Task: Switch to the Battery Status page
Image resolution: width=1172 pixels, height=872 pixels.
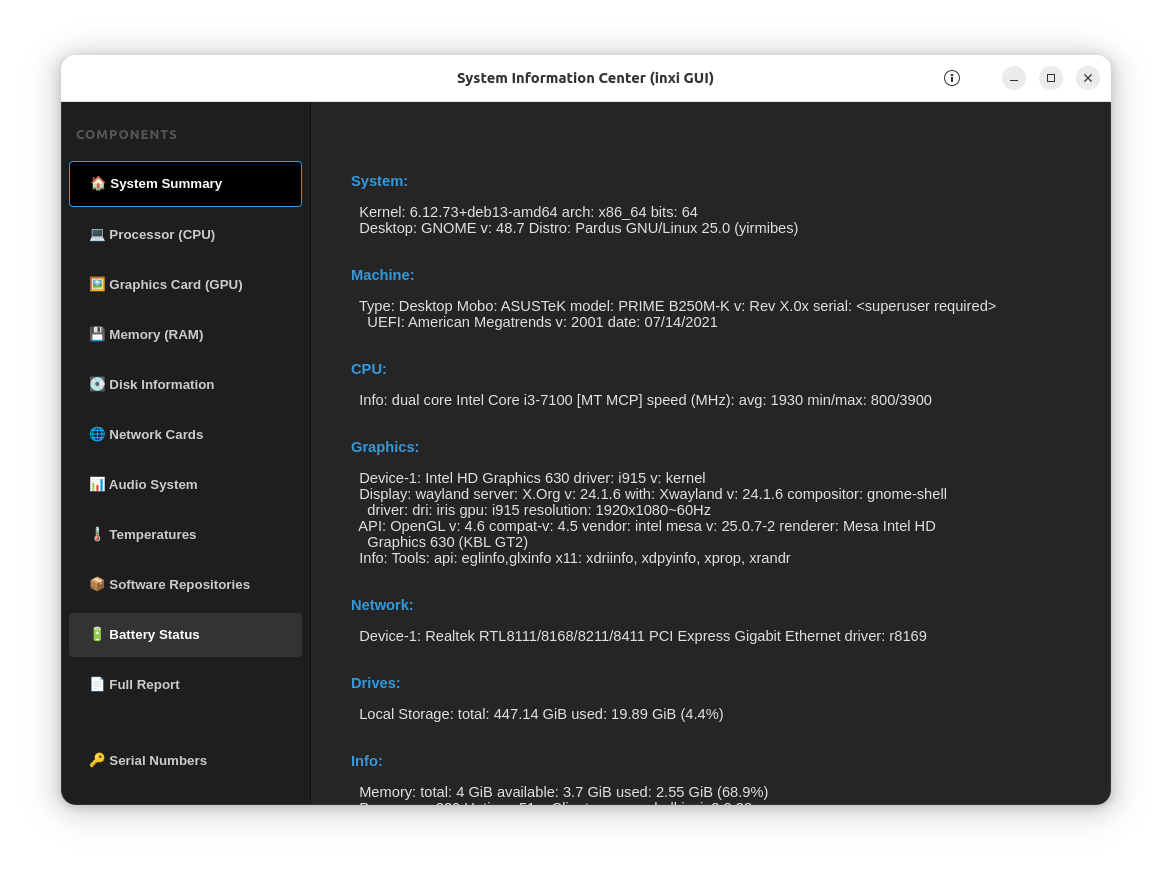Action: tap(154, 634)
